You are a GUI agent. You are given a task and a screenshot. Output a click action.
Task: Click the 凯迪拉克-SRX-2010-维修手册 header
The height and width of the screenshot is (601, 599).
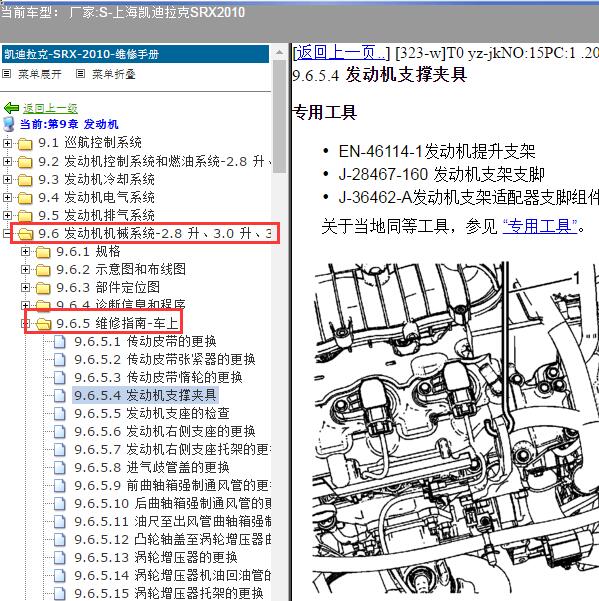[x=135, y=54]
